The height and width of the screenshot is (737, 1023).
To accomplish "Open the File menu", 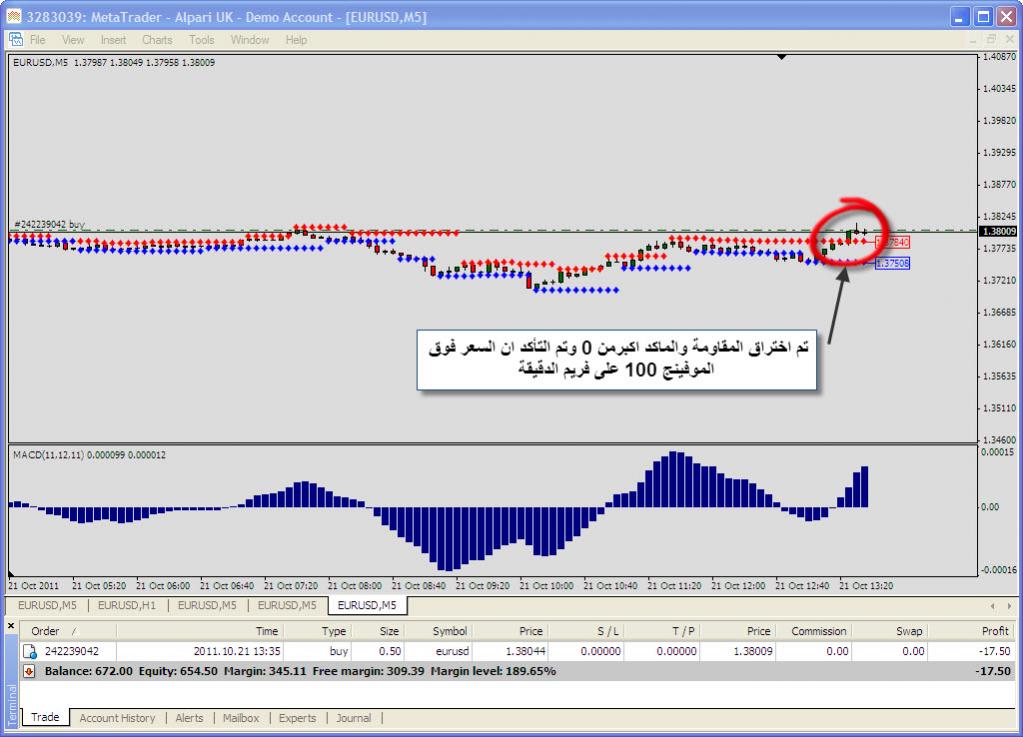I will [x=37, y=40].
